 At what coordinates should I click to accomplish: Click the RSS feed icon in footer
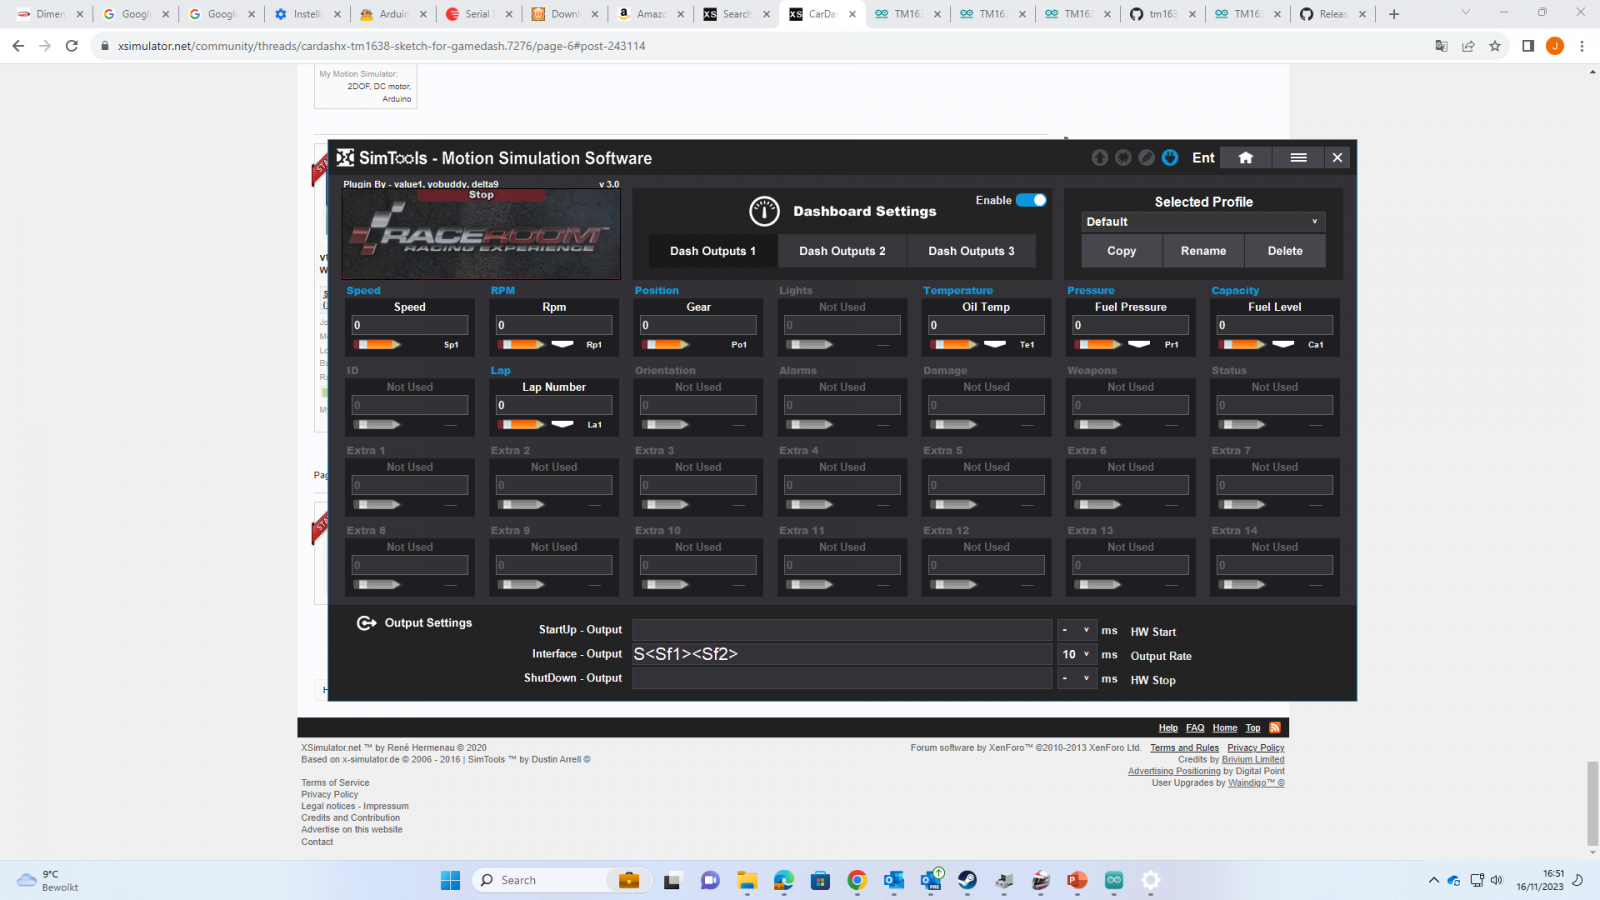click(x=1275, y=728)
